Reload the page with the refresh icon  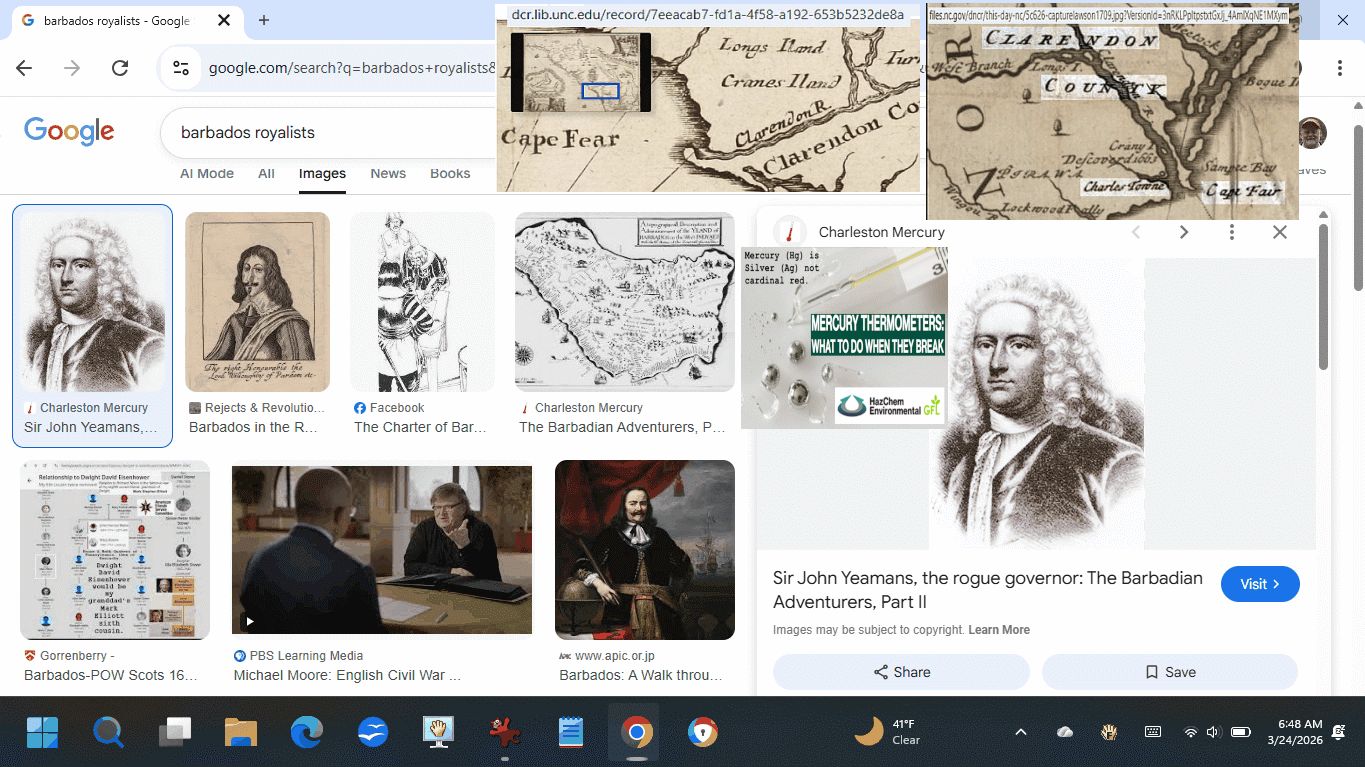[x=120, y=68]
